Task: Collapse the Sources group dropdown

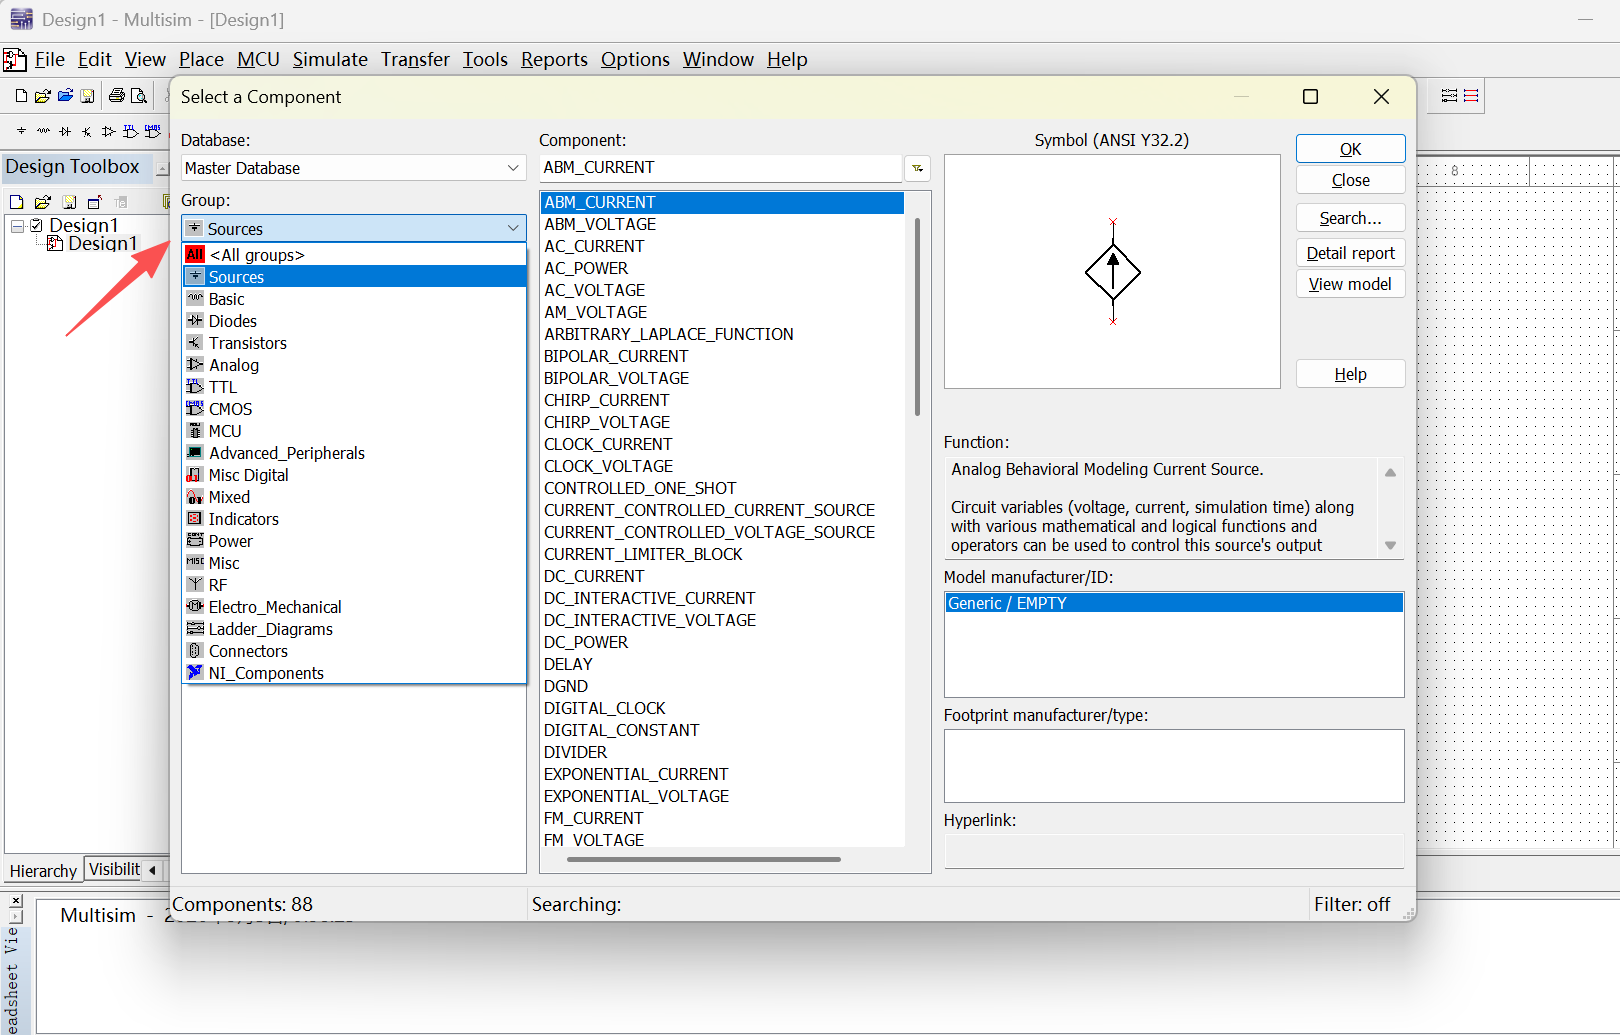Action: (513, 229)
